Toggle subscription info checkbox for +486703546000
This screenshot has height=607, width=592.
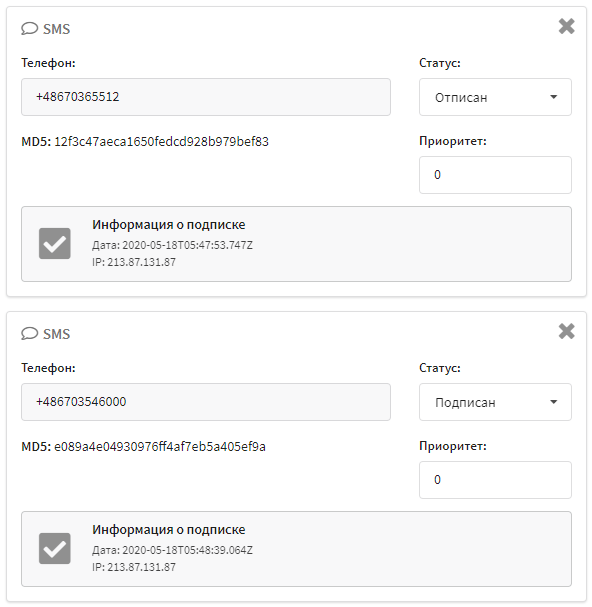[55, 549]
